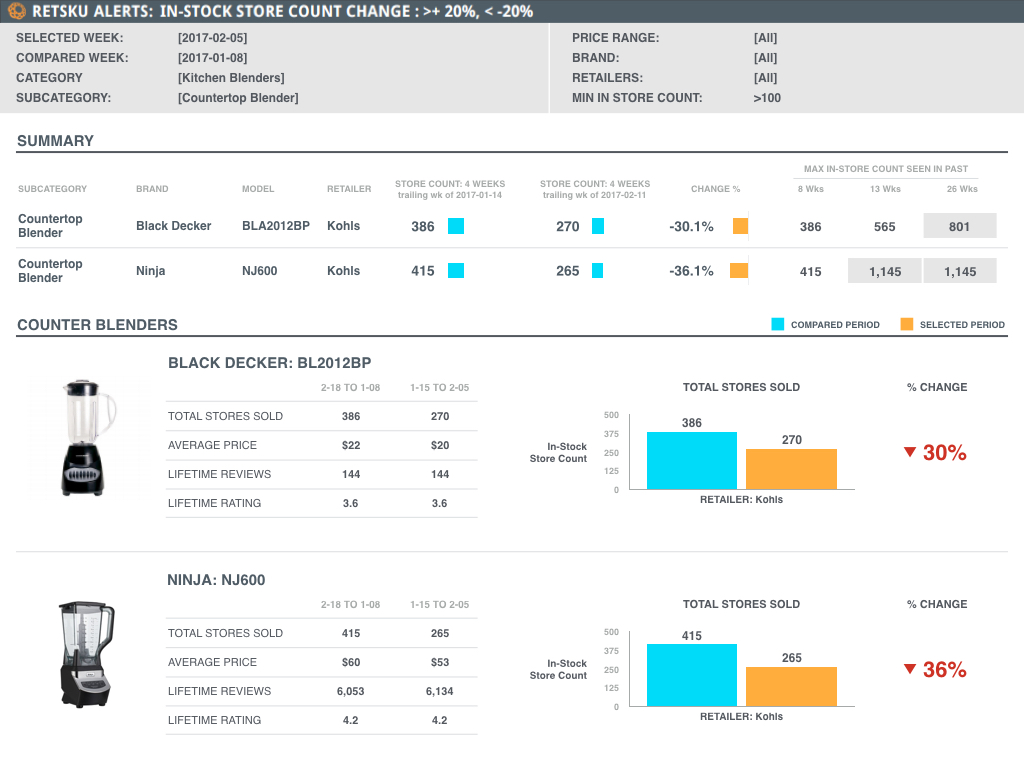
Task: Click the NINJA: NJ600 heading
Action: click(x=216, y=580)
